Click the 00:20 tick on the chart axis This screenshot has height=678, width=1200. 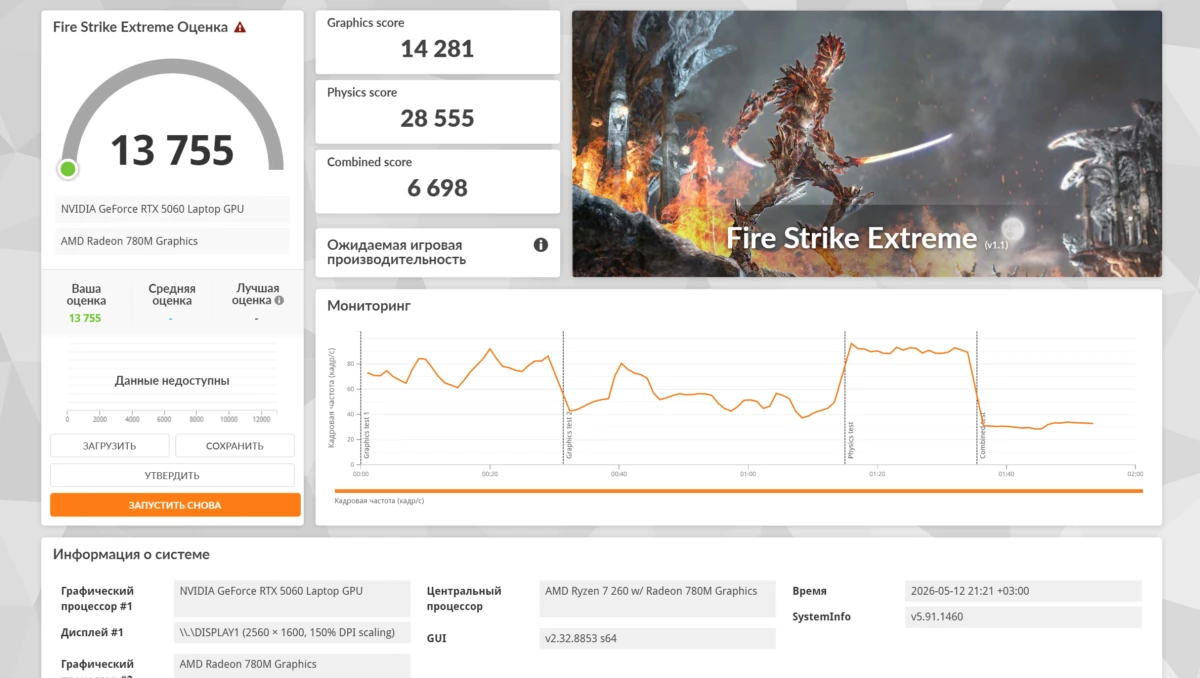coord(489,474)
